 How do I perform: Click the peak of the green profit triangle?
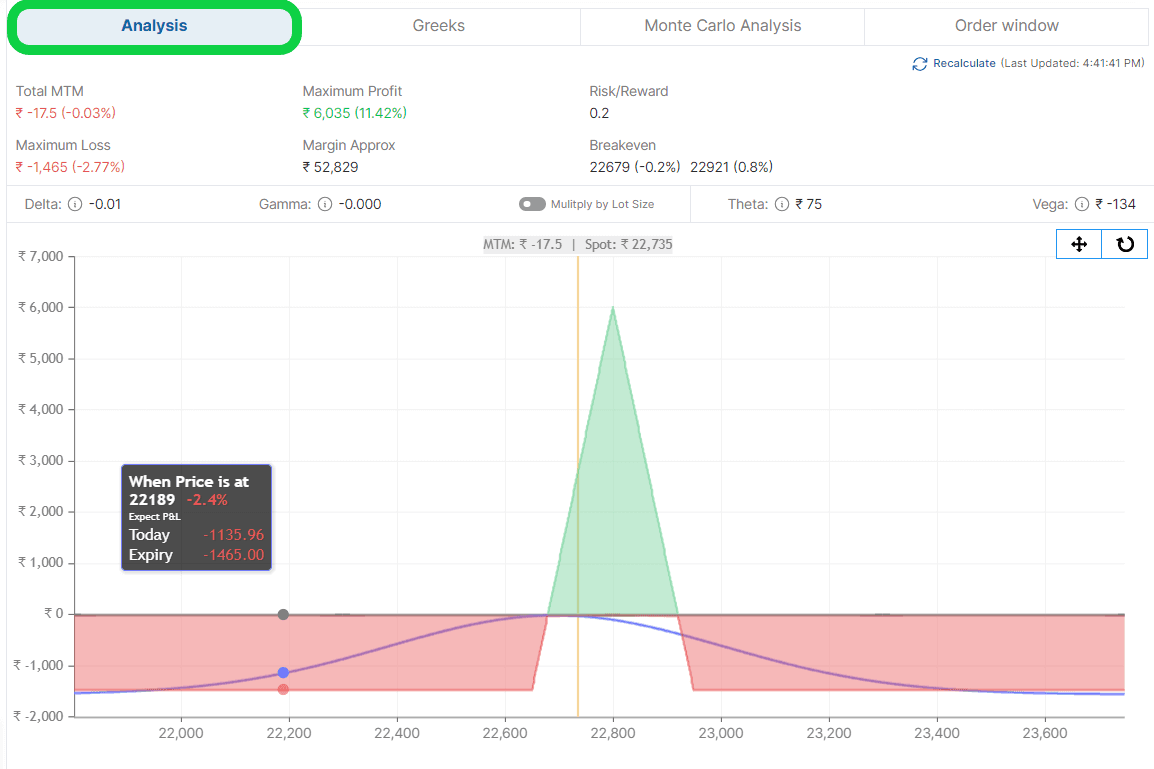[613, 310]
